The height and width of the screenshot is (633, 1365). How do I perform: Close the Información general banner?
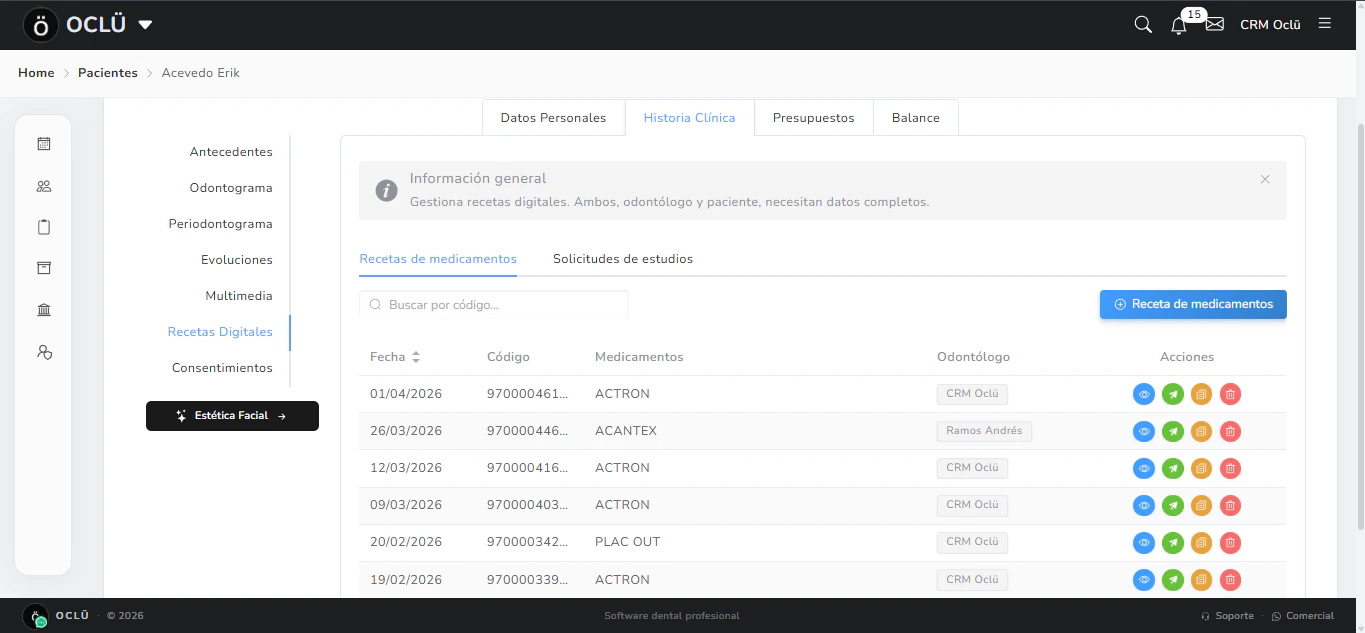[1265, 179]
